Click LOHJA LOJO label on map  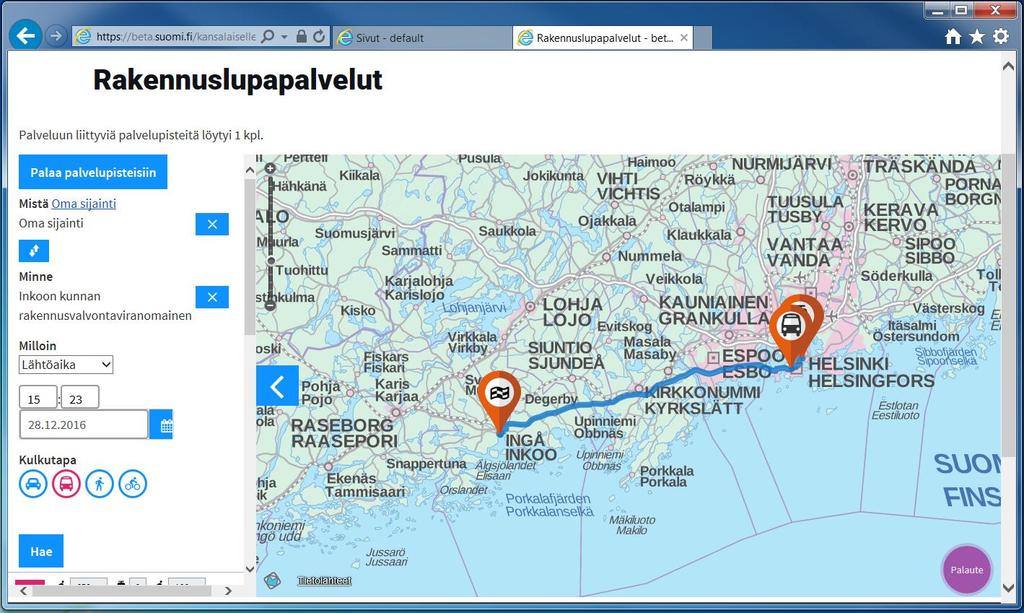coord(572,312)
